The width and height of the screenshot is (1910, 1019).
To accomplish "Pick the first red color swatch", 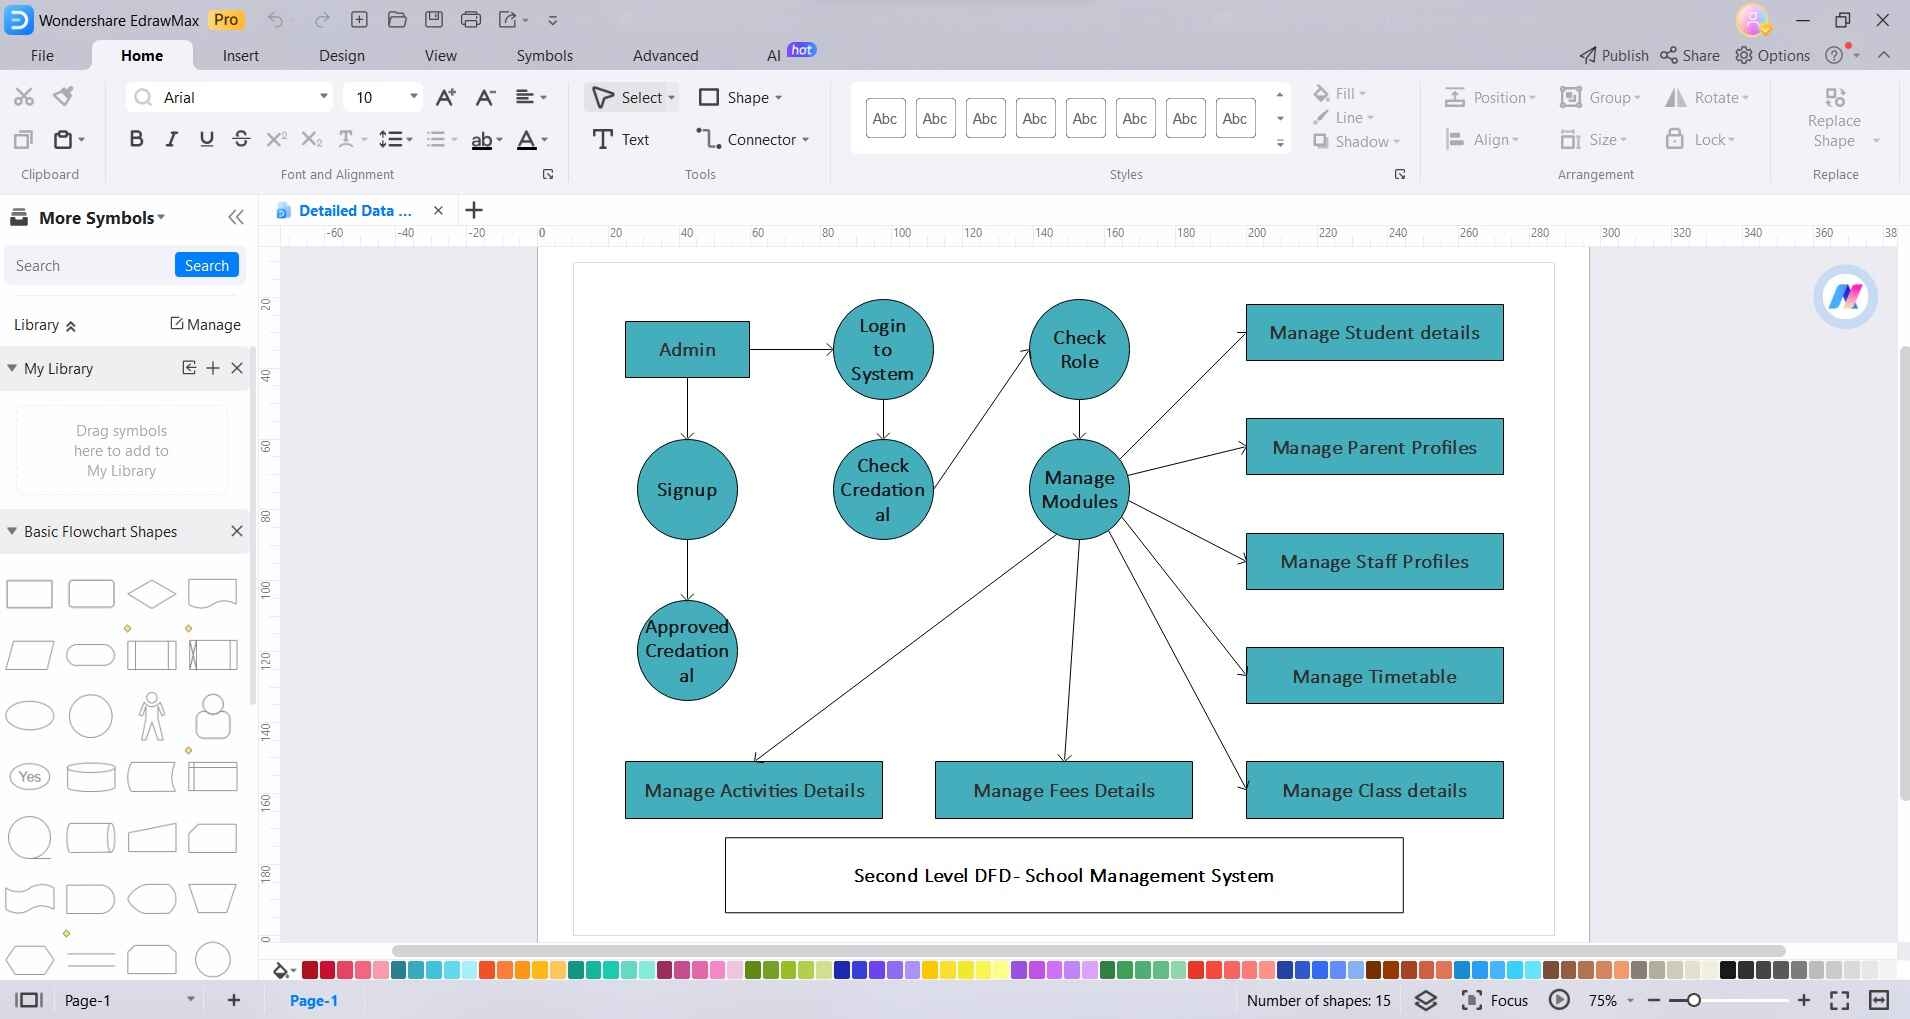I will point(310,970).
